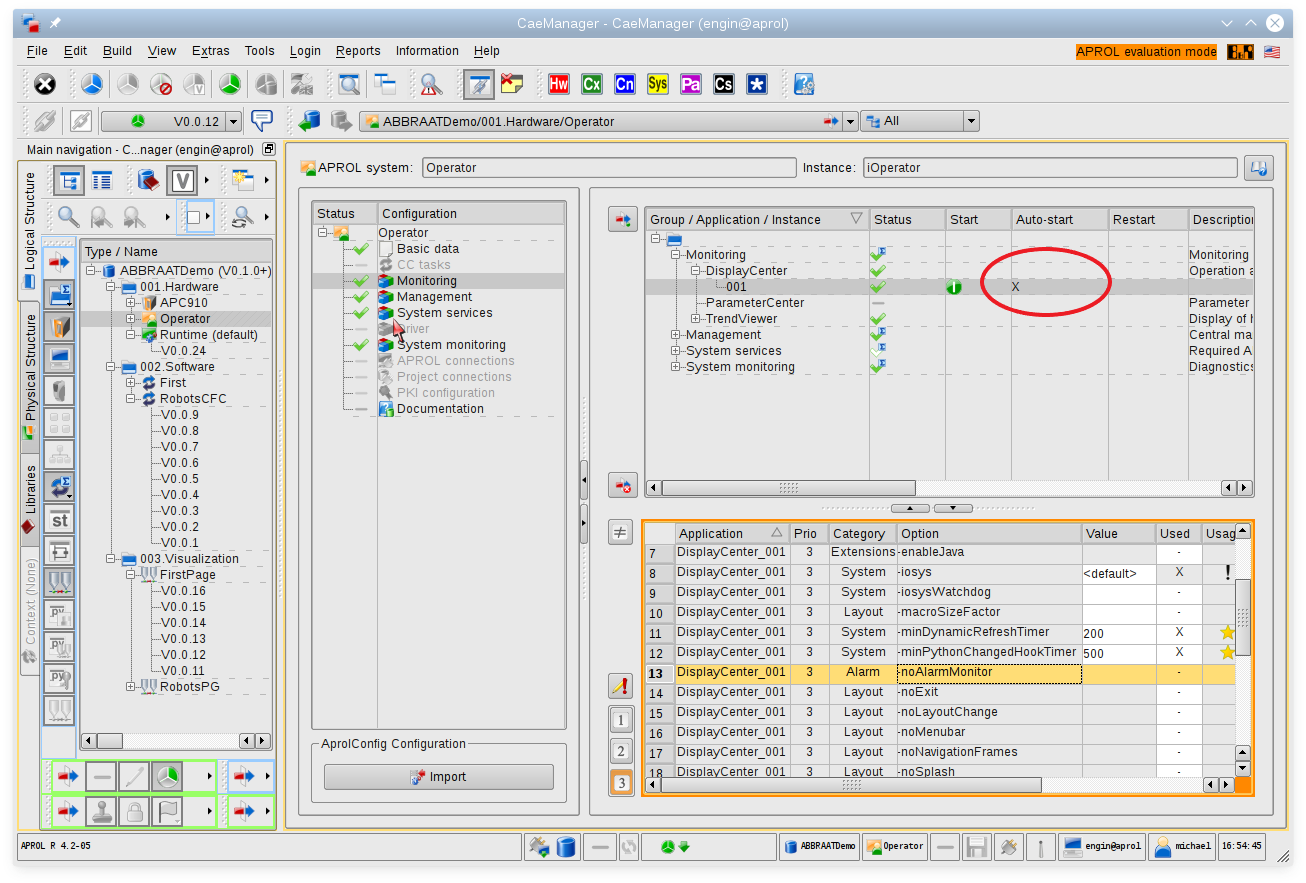The width and height of the screenshot is (1306, 883).
Task: Click the red exclamation warning icon beside options
Action: click(x=621, y=686)
